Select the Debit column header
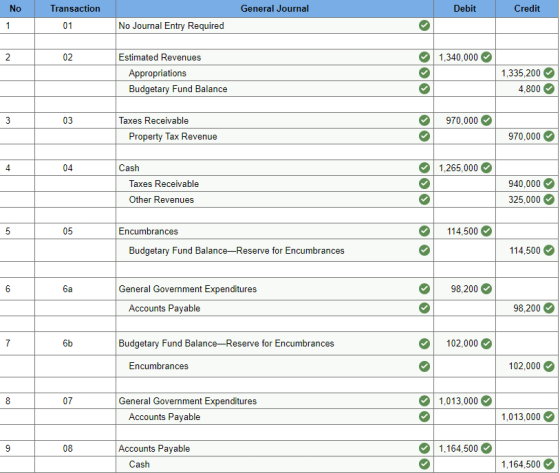Image resolution: width=560 pixels, height=473 pixels. [x=464, y=9]
